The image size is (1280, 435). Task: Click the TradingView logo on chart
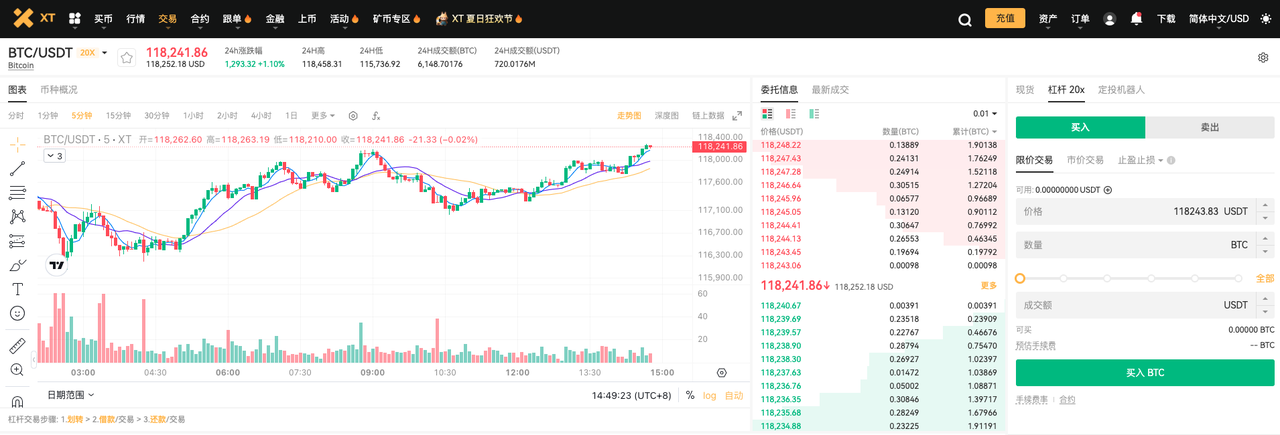pos(57,265)
